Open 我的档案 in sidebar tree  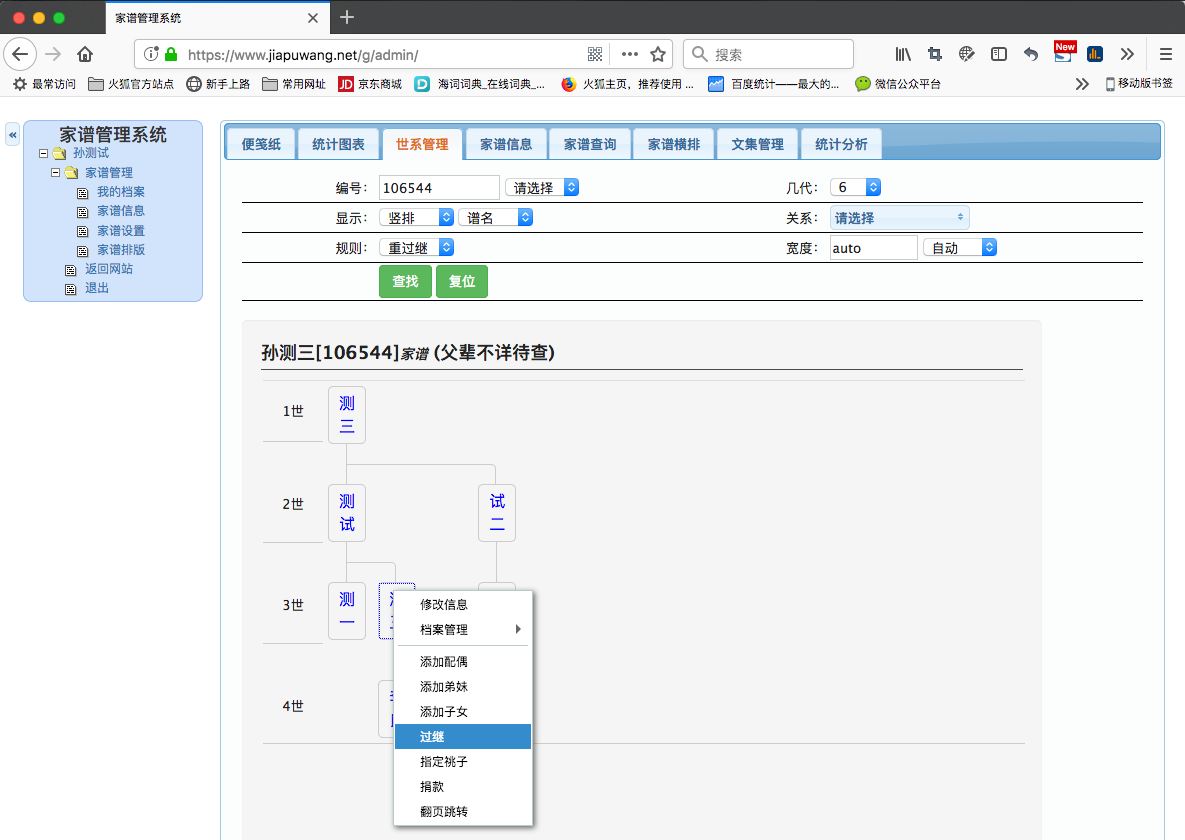pyautogui.click(x=120, y=192)
